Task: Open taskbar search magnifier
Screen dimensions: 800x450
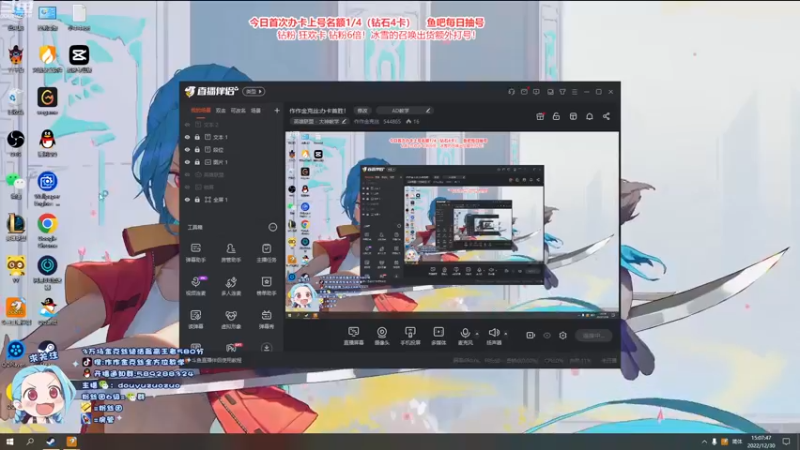Action: [x=30, y=442]
